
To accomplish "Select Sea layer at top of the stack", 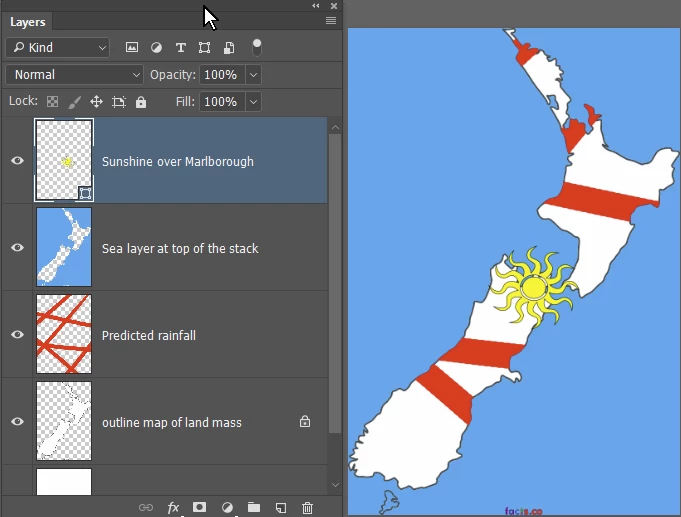I will click(180, 249).
